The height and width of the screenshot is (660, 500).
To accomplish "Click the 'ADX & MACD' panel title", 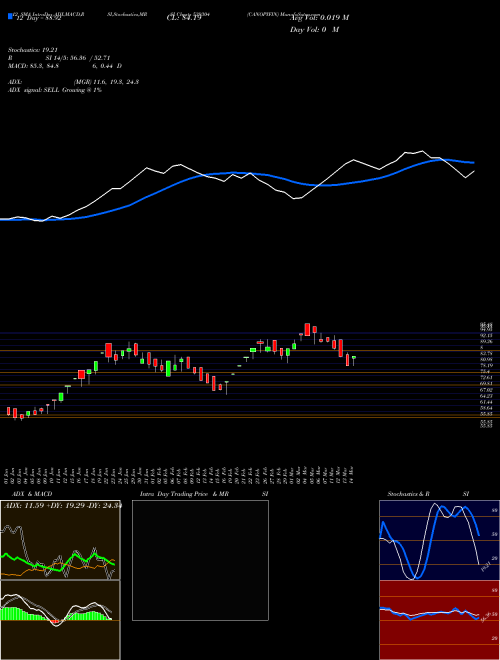I will tap(32, 494).
